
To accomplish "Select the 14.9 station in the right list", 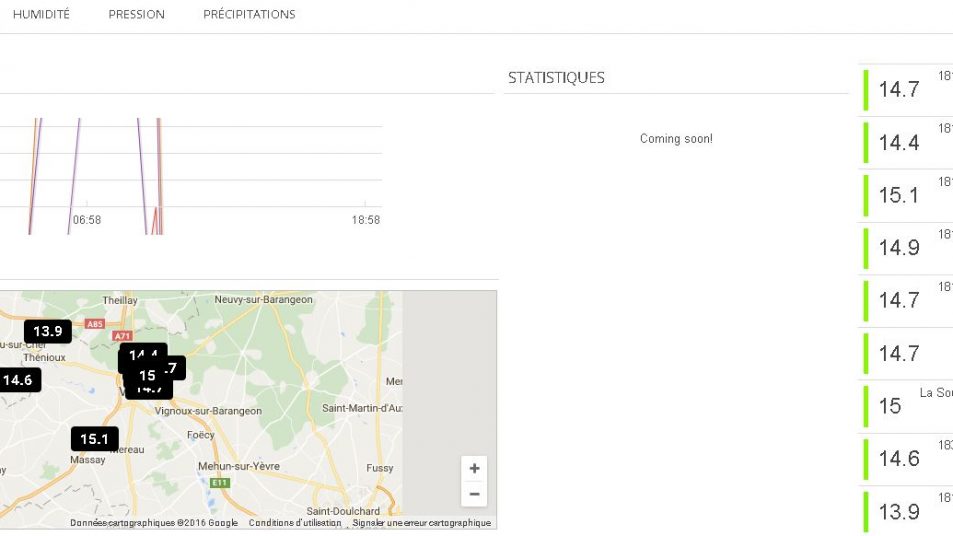I will [x=898, y=248].
